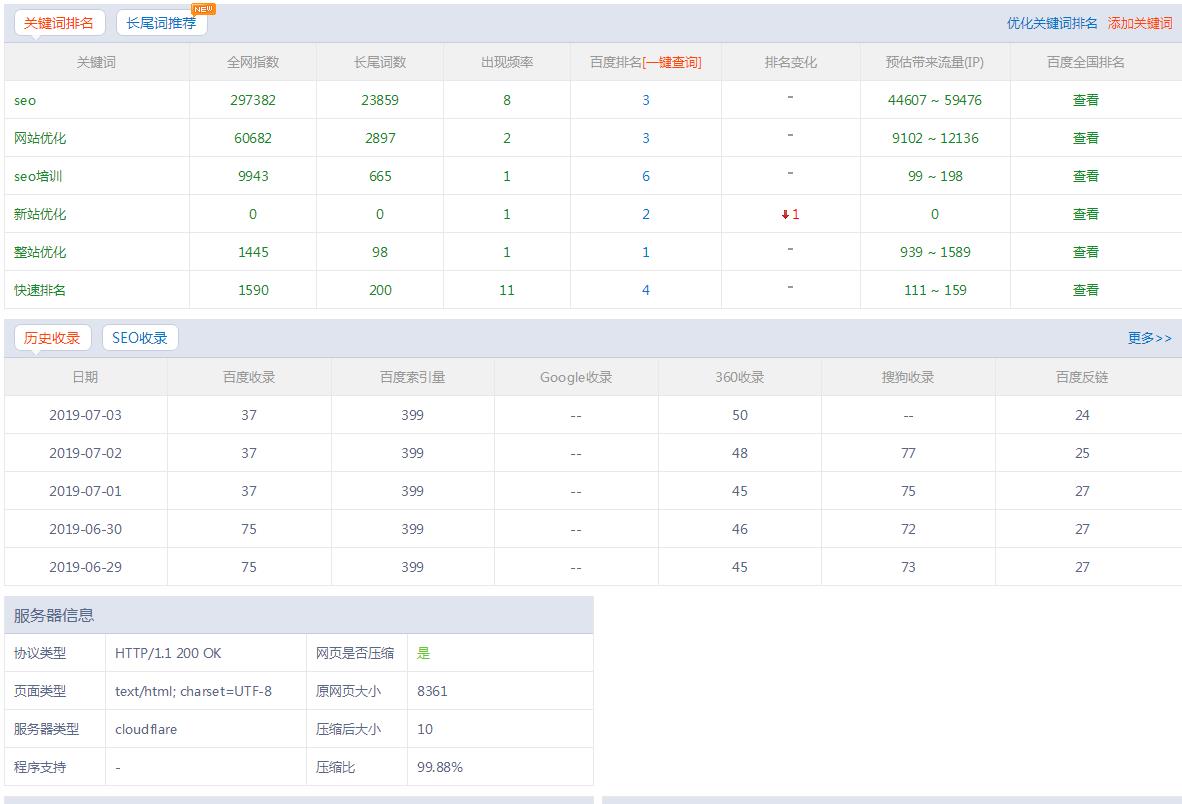The image size is (1182, 804).
Task: Click 360收录 value 46 for 2019-06-30
Action: coord(740,529)
